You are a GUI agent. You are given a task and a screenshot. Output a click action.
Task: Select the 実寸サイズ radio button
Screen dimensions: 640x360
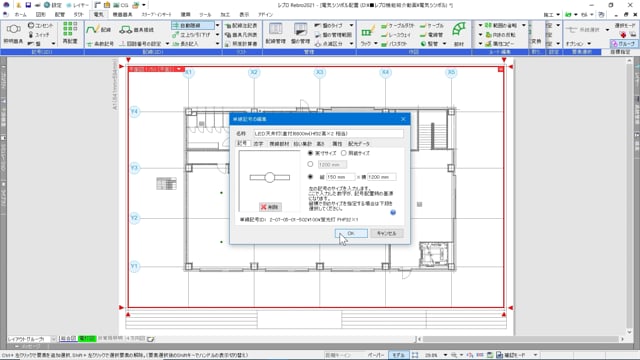coord(310,153)
